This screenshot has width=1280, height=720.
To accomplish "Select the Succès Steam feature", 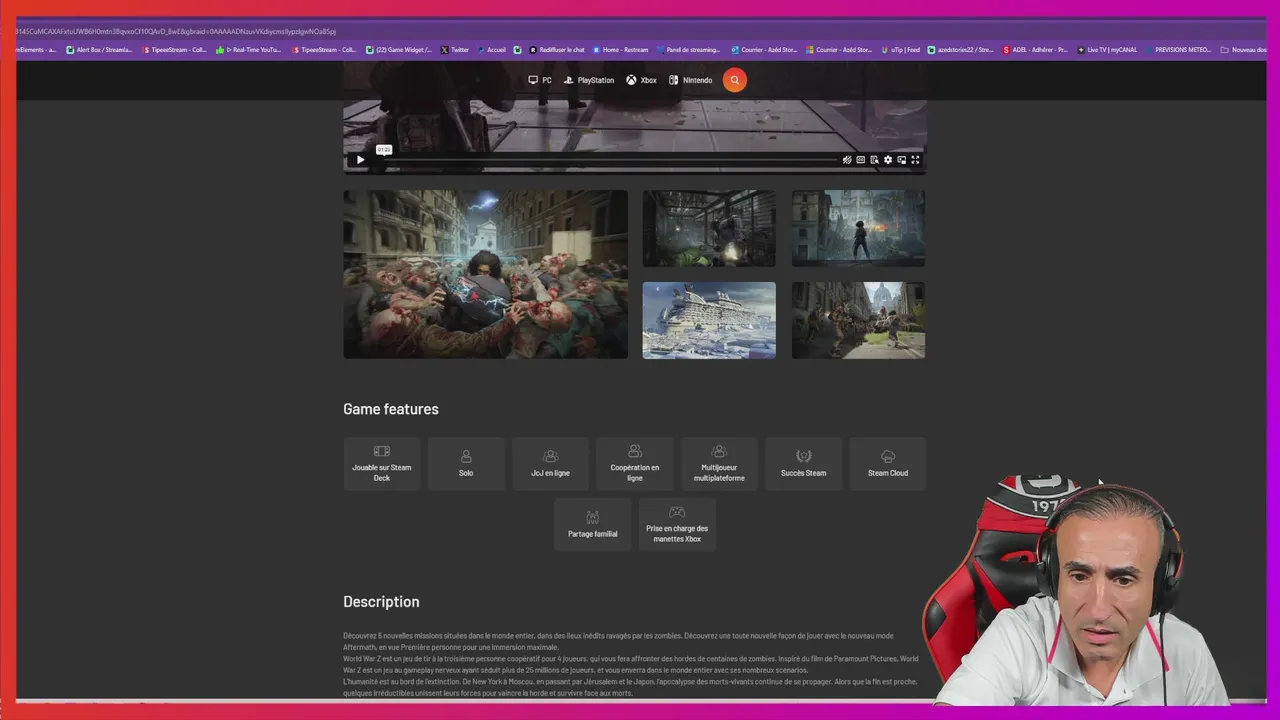I will (x=803, y=464).
